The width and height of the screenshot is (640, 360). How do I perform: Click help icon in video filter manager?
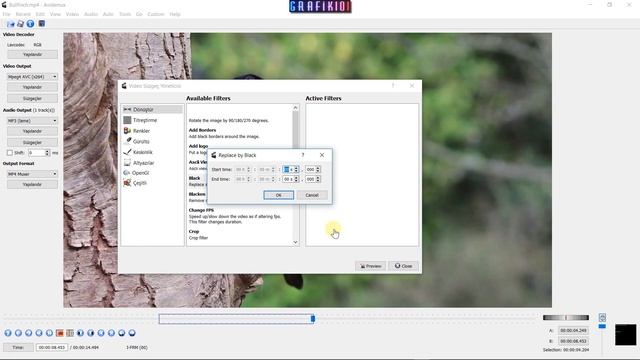click(393, 86)
